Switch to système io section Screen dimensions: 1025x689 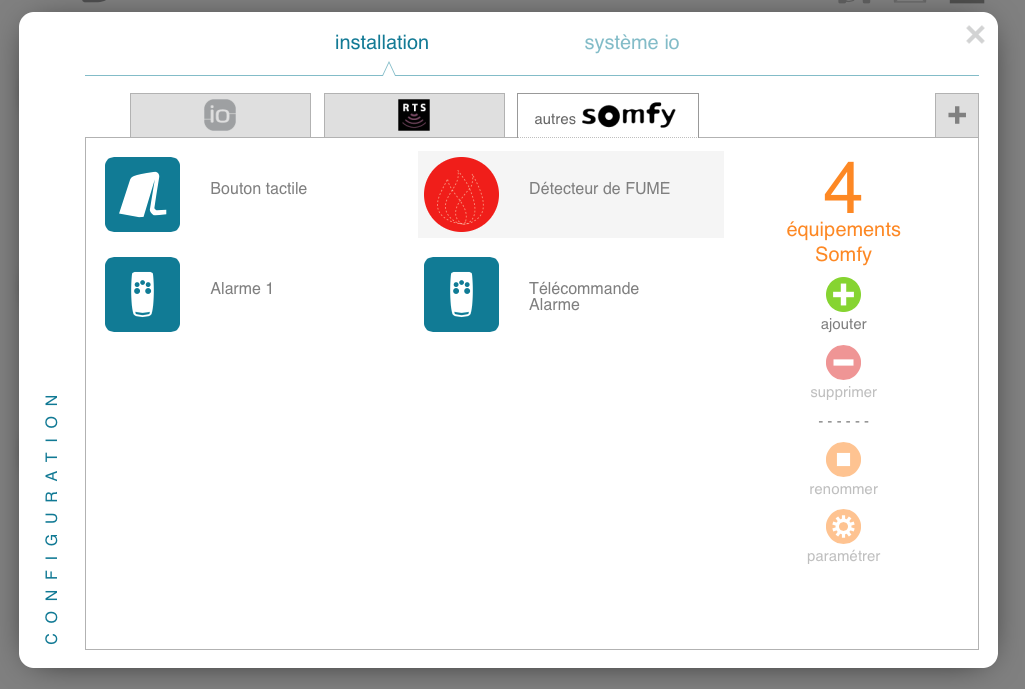tap(632, 43)
